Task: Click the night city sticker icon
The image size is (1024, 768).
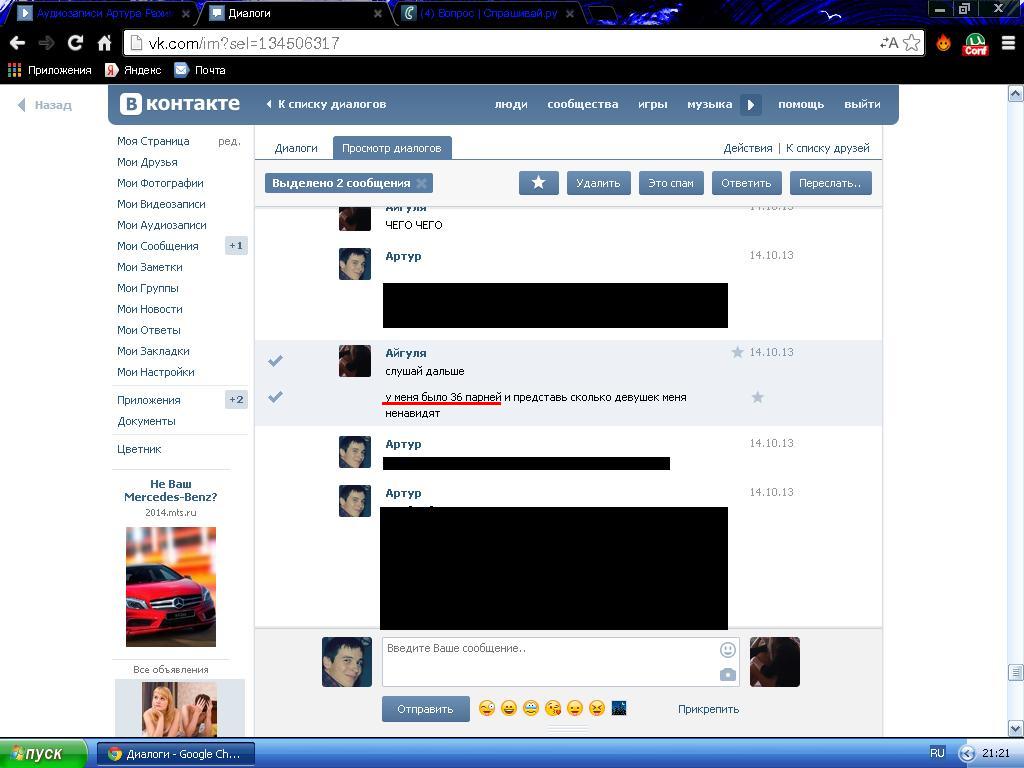Action: pyautogui.click(x=619, y=708)
